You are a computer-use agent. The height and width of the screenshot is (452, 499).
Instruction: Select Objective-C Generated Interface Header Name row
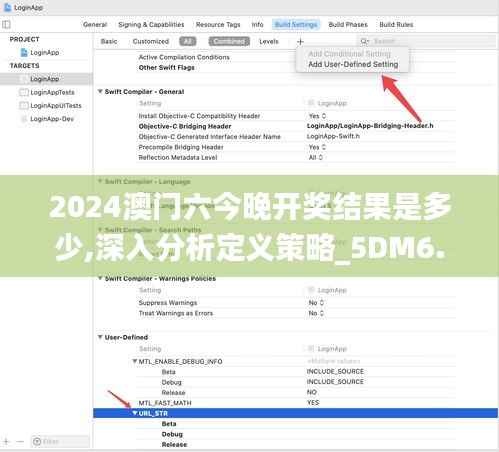tap(209, 137)
